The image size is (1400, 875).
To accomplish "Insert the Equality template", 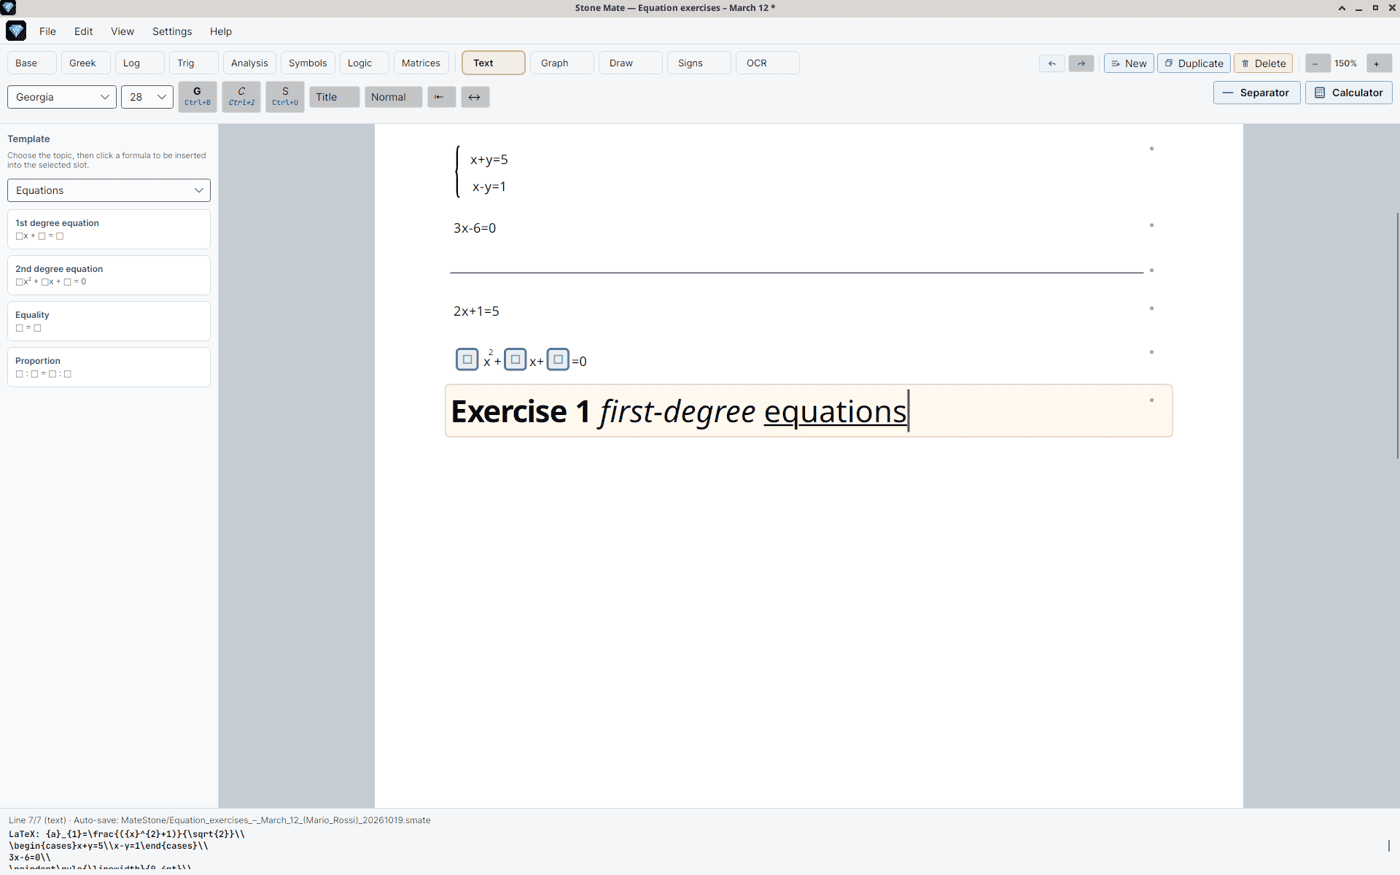I will pyautogui.click(x=109, y=321).
